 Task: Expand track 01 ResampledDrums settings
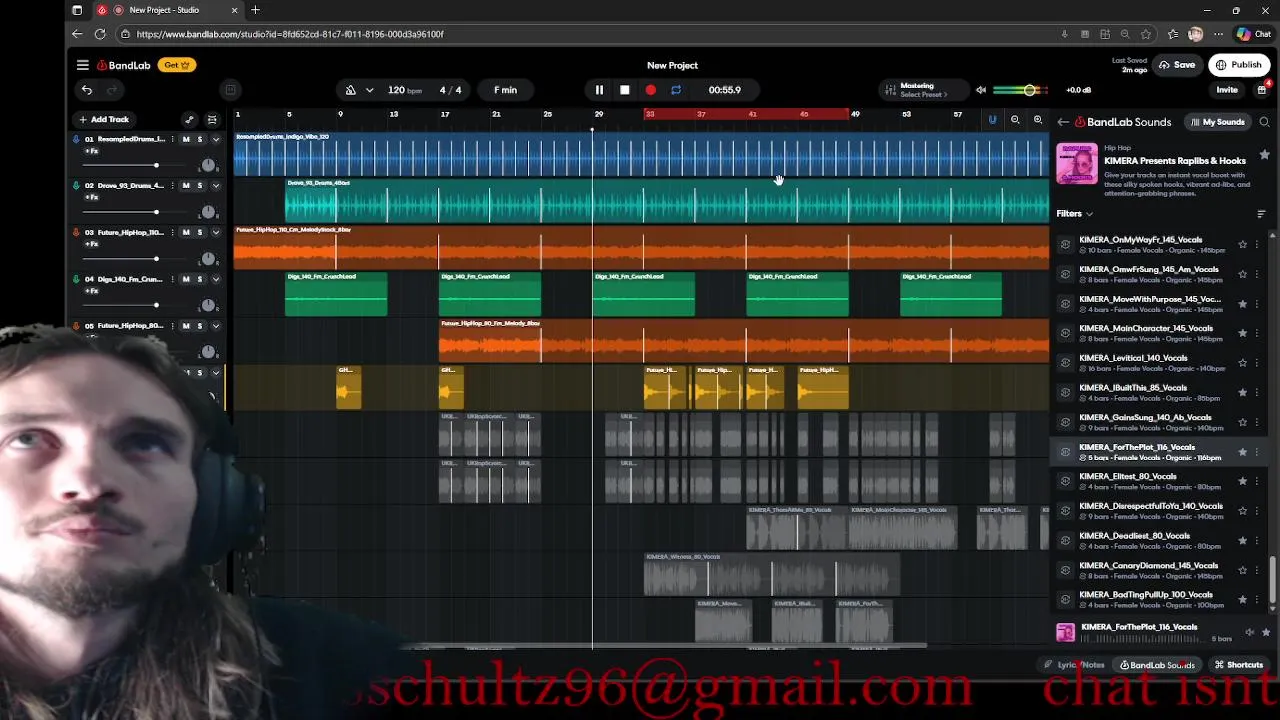[x=215, y=139]
